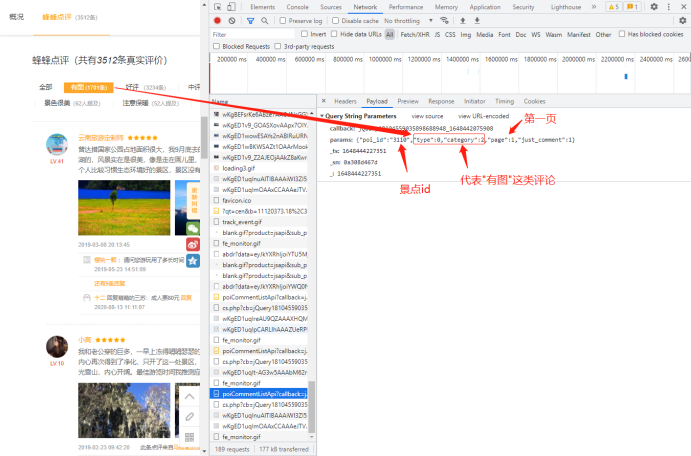The width and height of the screenshot is (691, 456).
Task: Click view source link
Action: [x=427, y=116]
